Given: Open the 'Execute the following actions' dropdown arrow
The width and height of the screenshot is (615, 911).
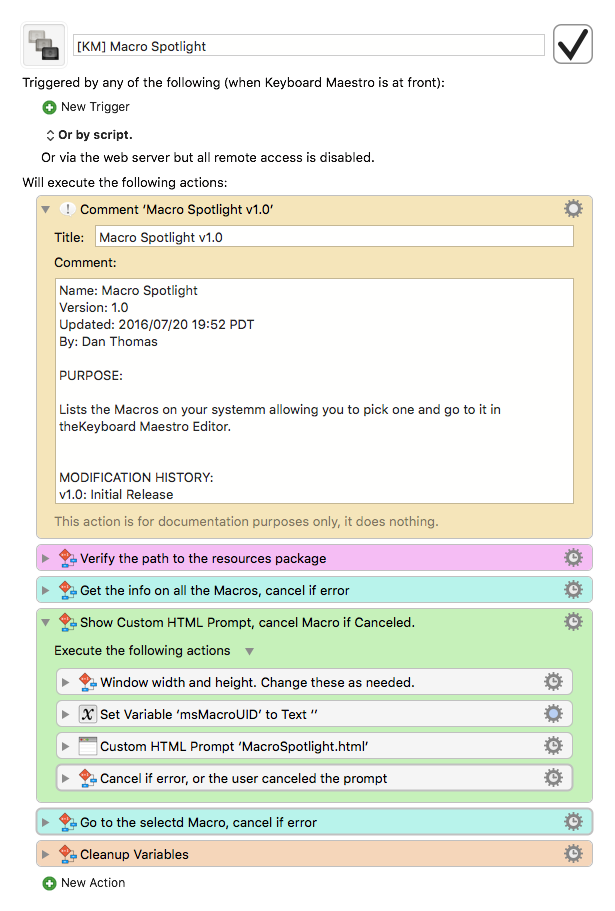Looking at the screenshot, I should click(249, 651).
